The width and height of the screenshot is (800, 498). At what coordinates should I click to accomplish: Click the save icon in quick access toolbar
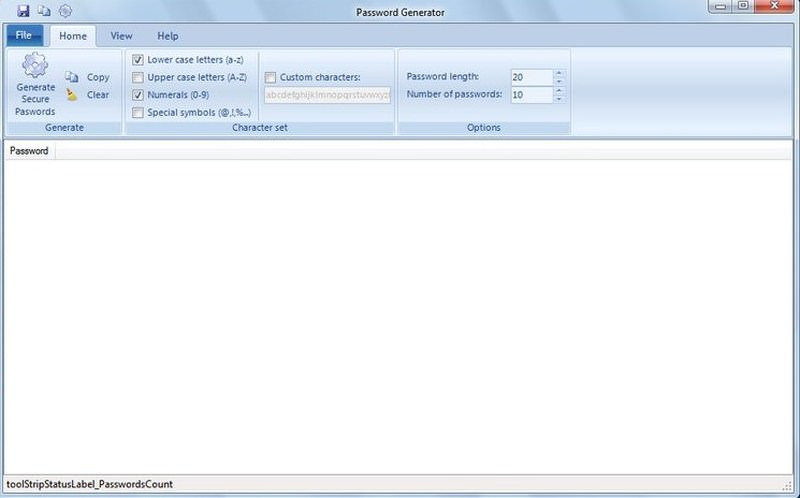click(23, 11)
